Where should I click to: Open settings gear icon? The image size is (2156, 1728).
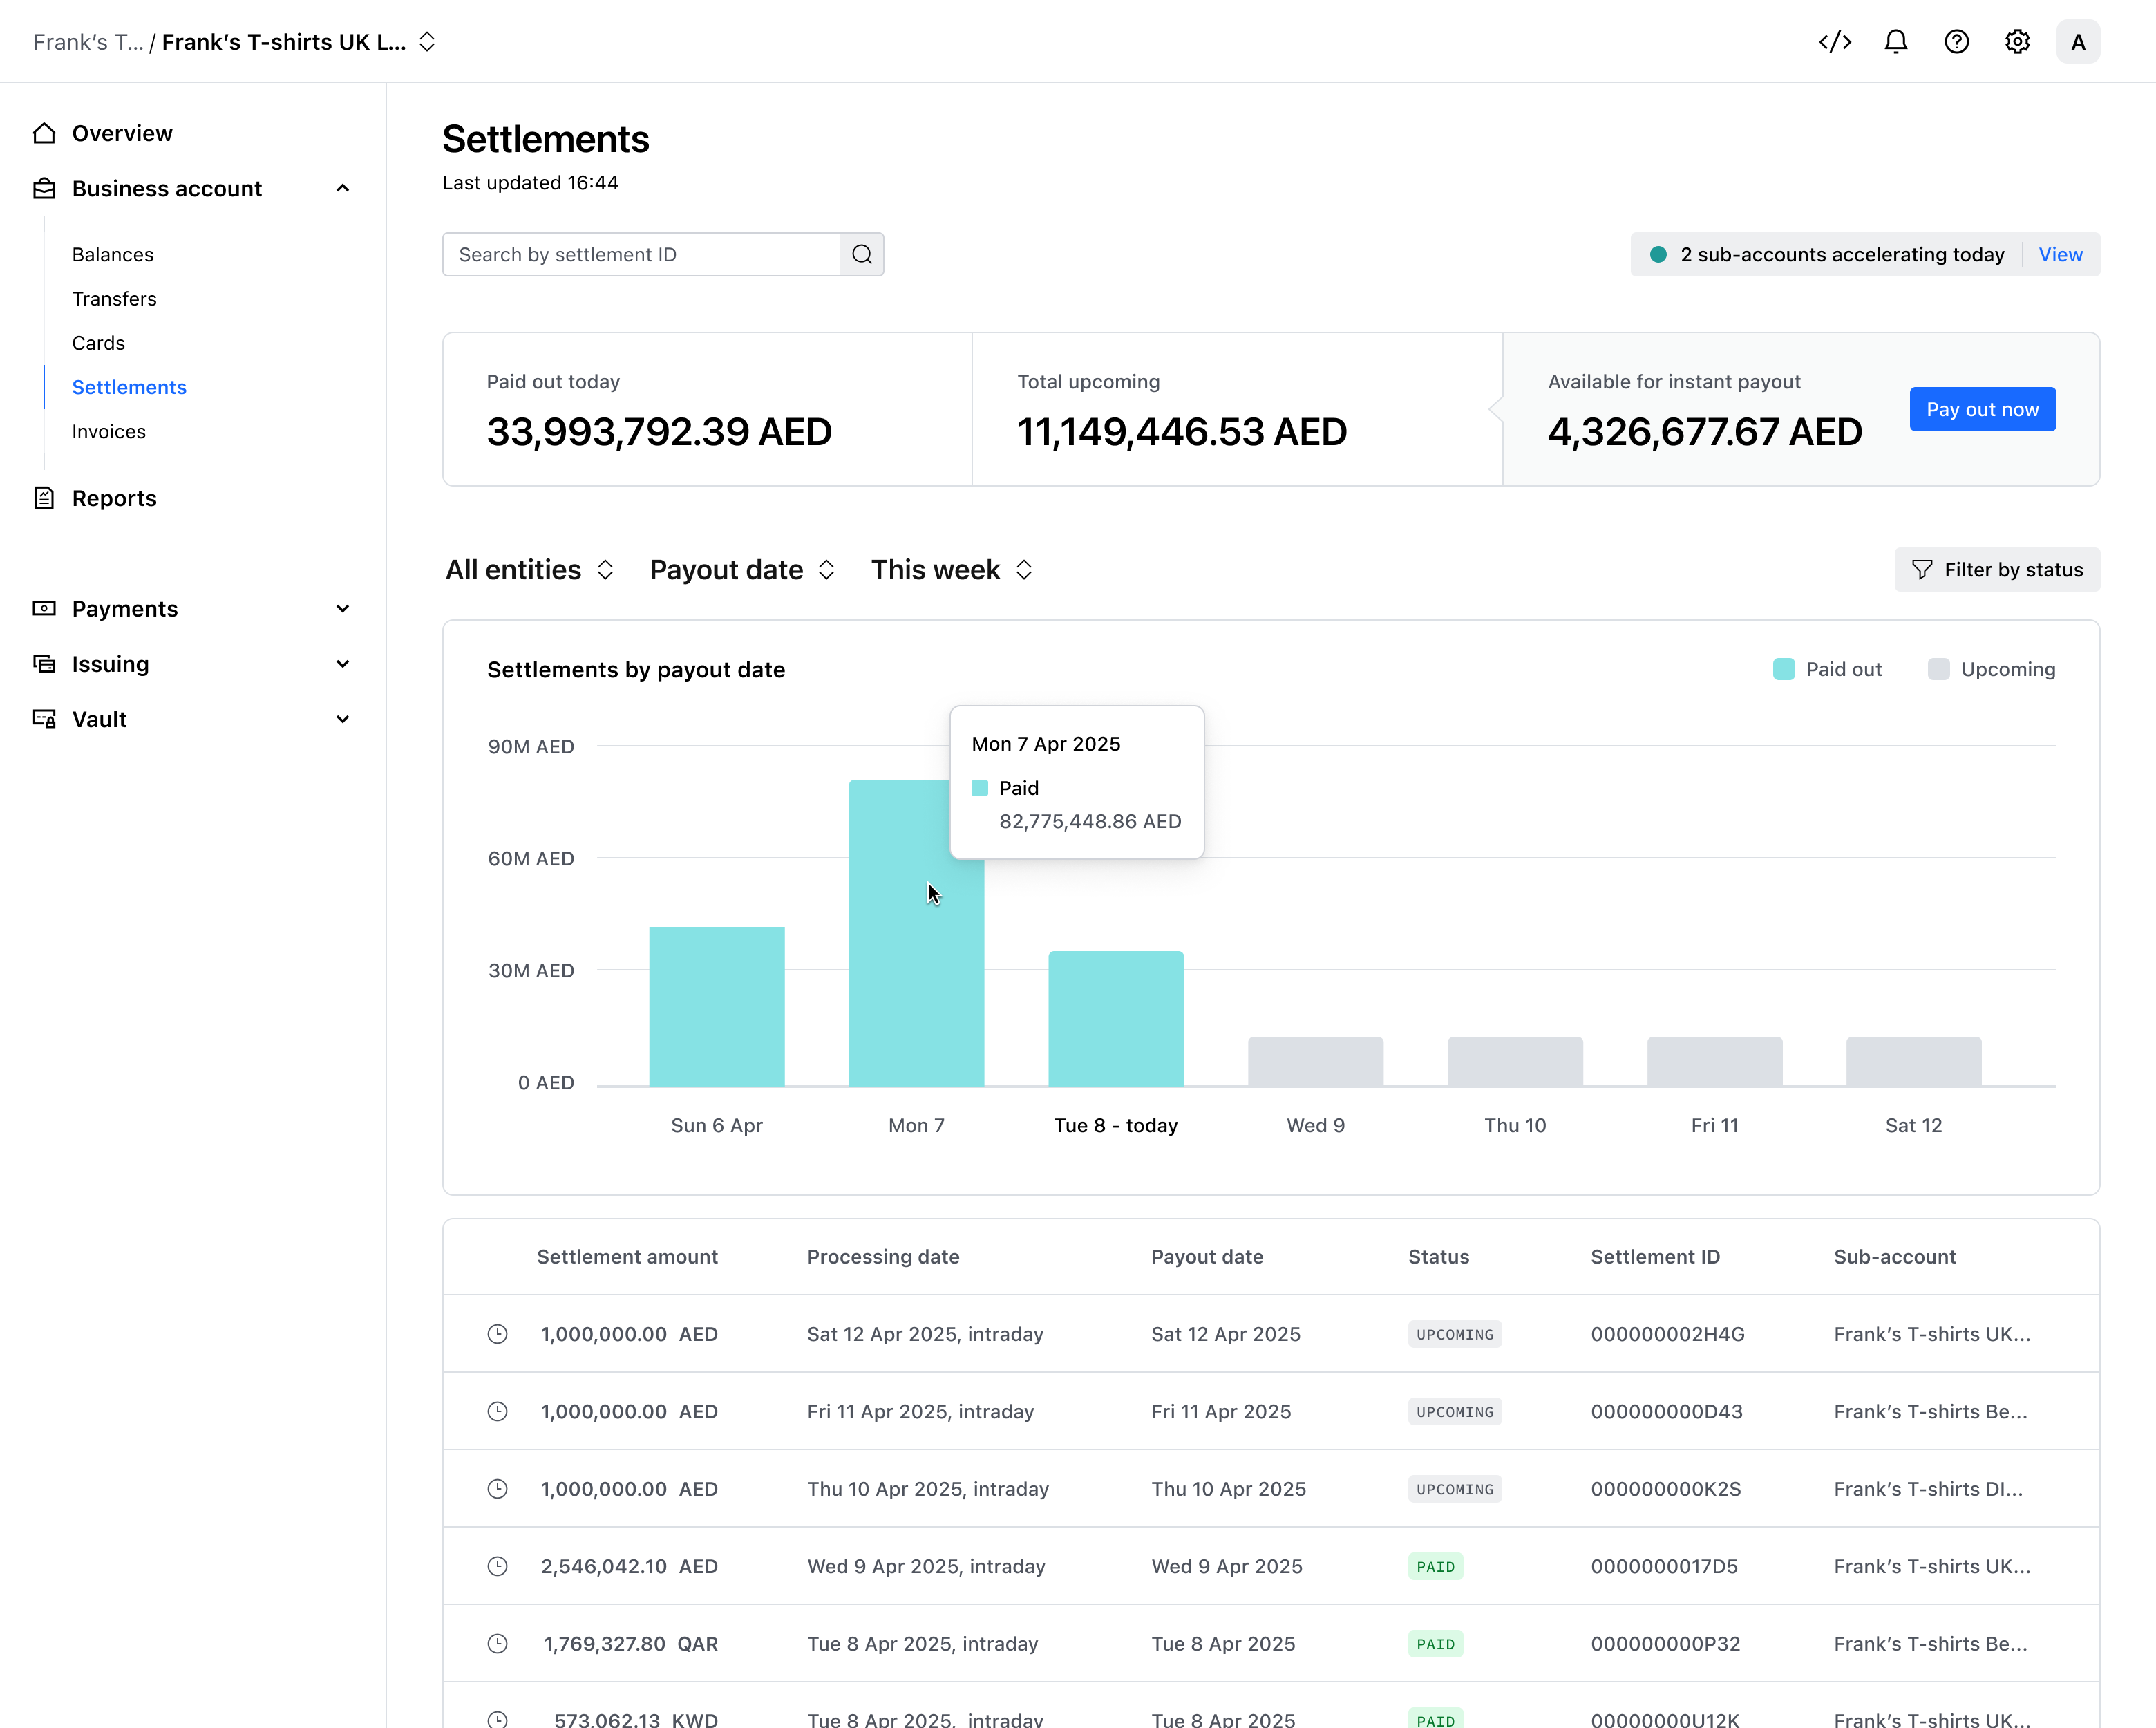point(2018,42)
